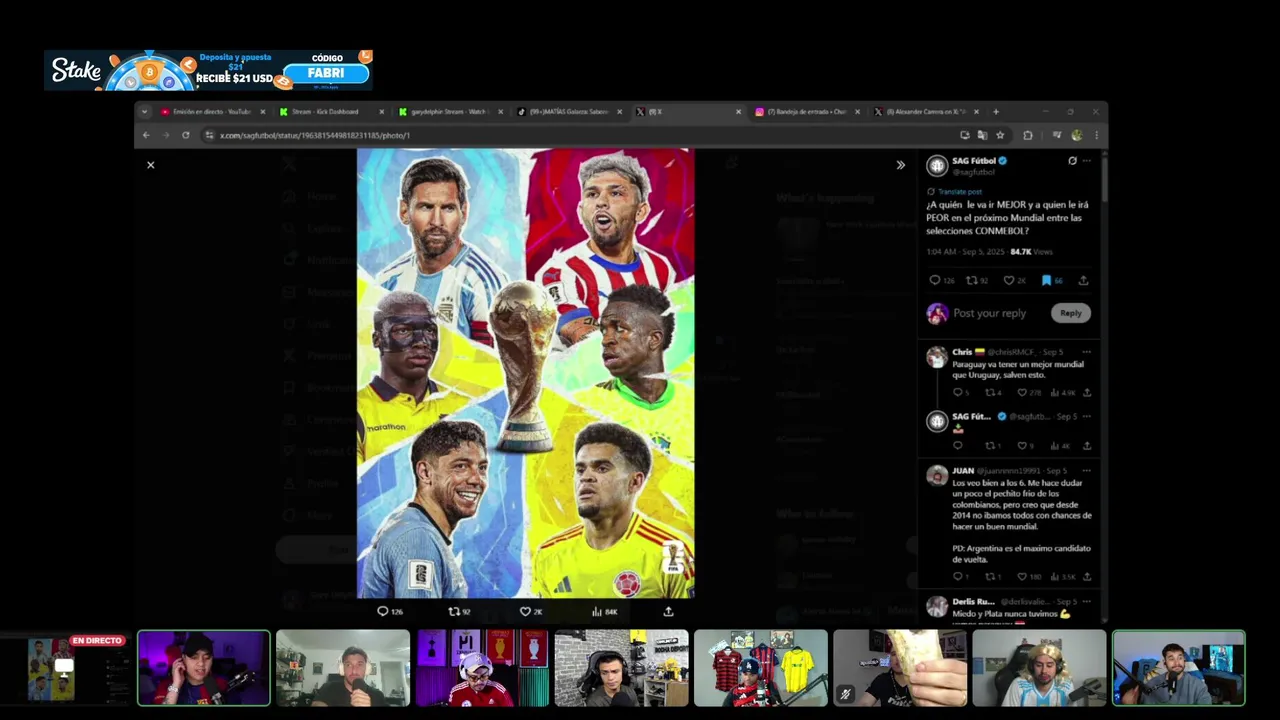Collapse the side panel with double-chevron icon

(x=900, y=165)
